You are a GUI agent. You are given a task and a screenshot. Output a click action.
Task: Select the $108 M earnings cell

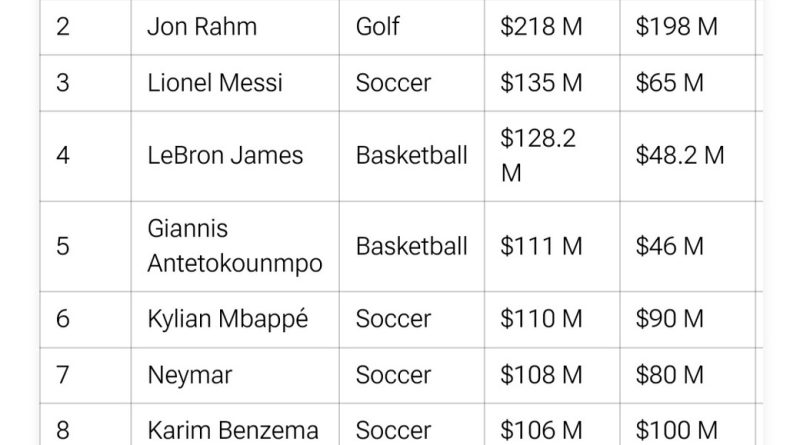tap(541, 376)
